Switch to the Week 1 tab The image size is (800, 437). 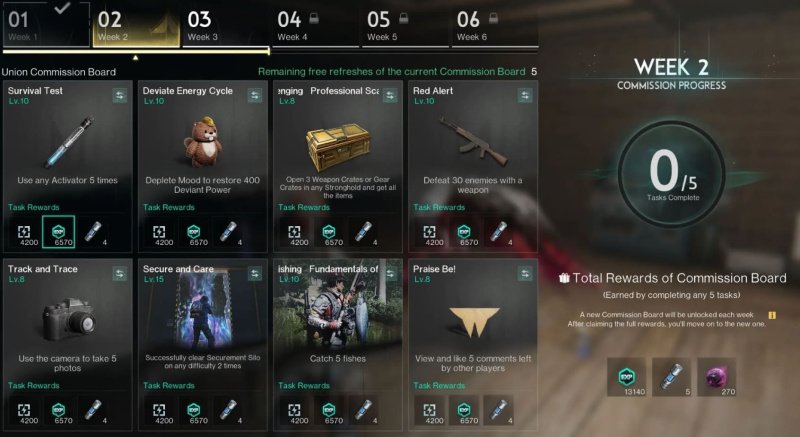(x=46, y=24)
